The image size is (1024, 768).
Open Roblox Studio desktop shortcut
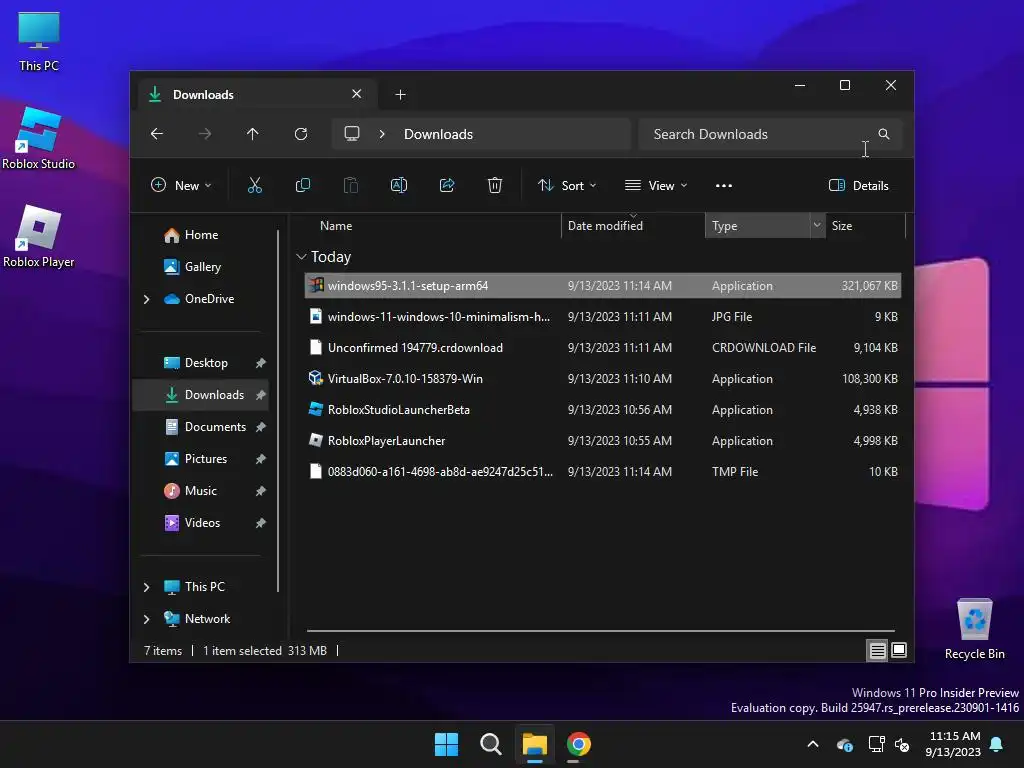click(x=39, y=138)
